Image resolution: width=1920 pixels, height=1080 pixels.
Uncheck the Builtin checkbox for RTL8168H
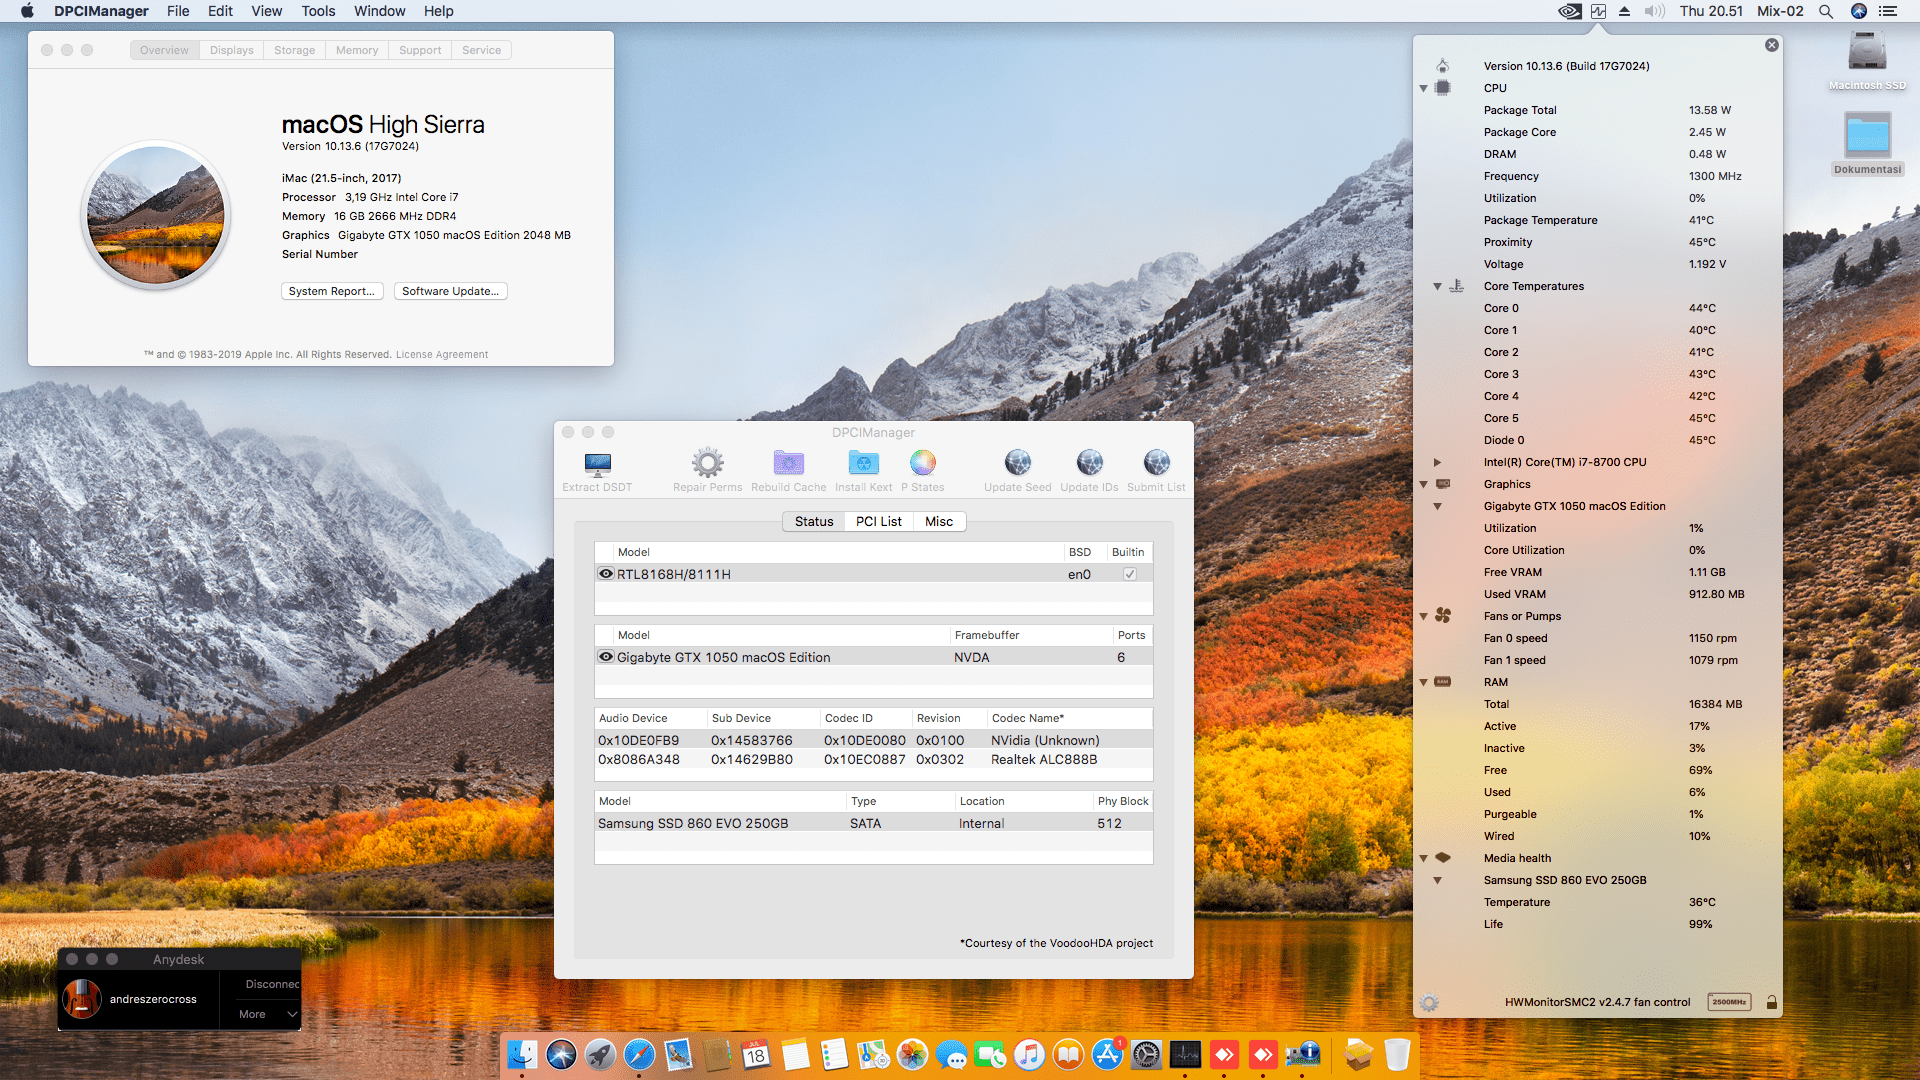1130,574
